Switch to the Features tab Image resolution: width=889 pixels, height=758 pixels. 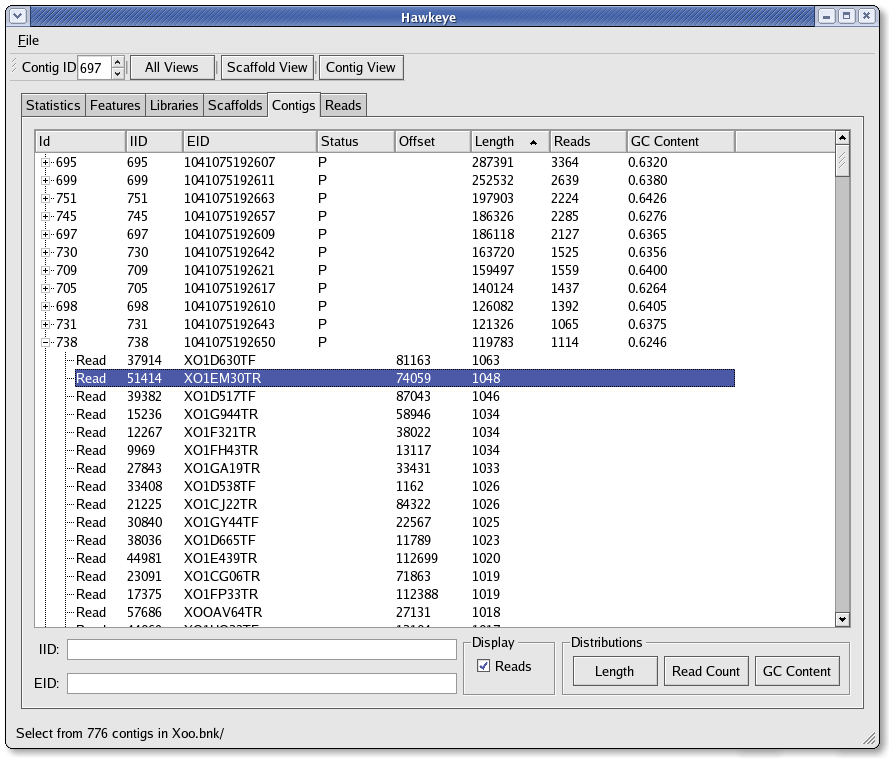(115, 105)
